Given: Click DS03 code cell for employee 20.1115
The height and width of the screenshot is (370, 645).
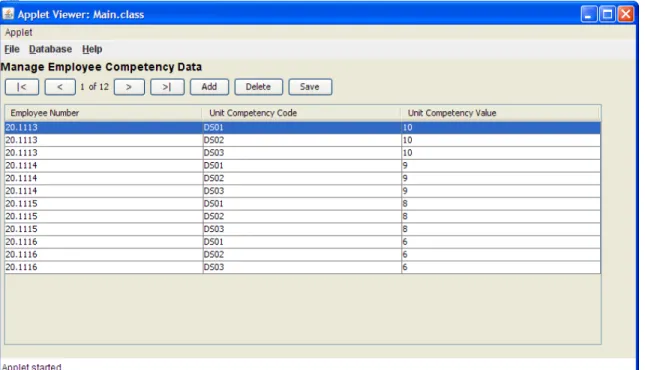Looking at the screenshot, I should [x=302, y=229].
